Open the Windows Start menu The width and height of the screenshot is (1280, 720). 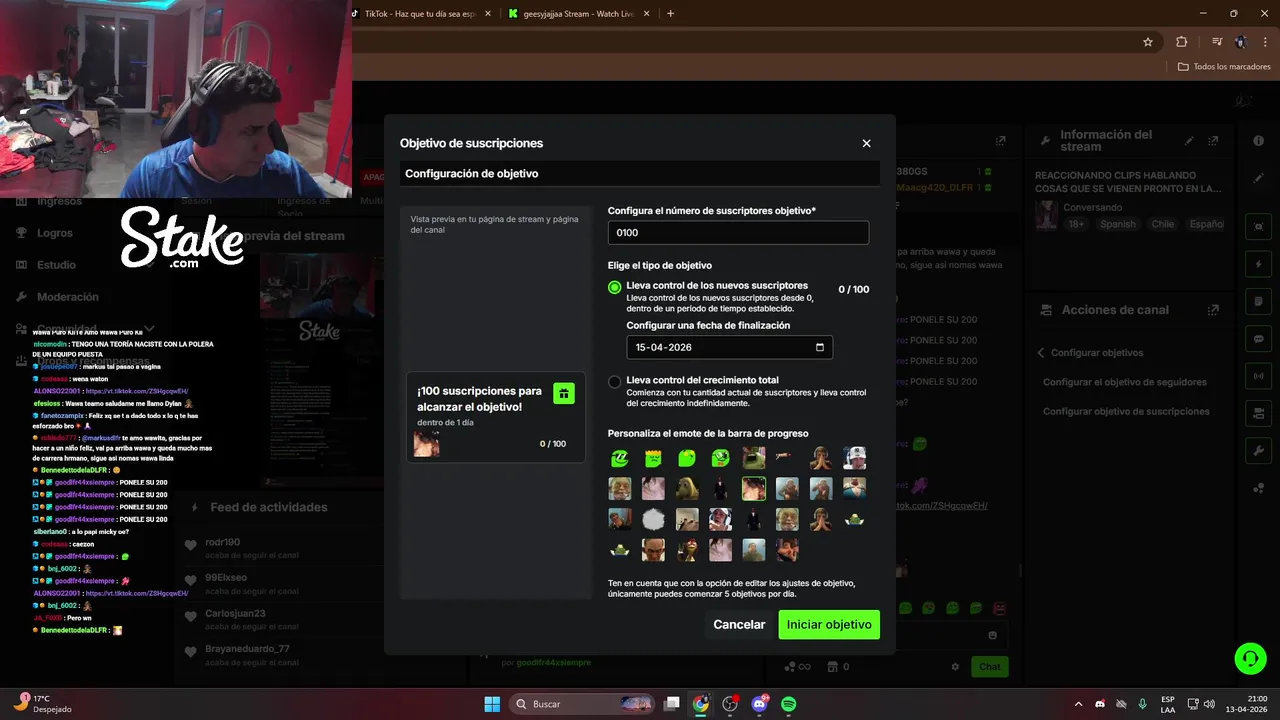(x=492, y=704)
